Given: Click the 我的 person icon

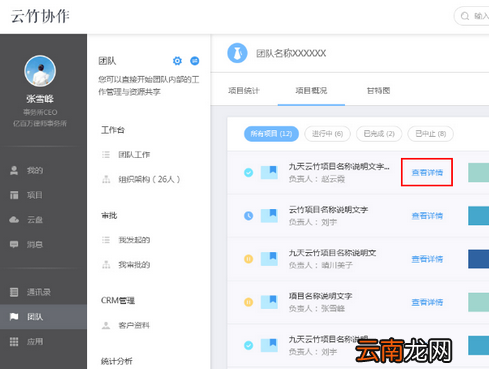Looking at the screenshot, I should 14,170.
